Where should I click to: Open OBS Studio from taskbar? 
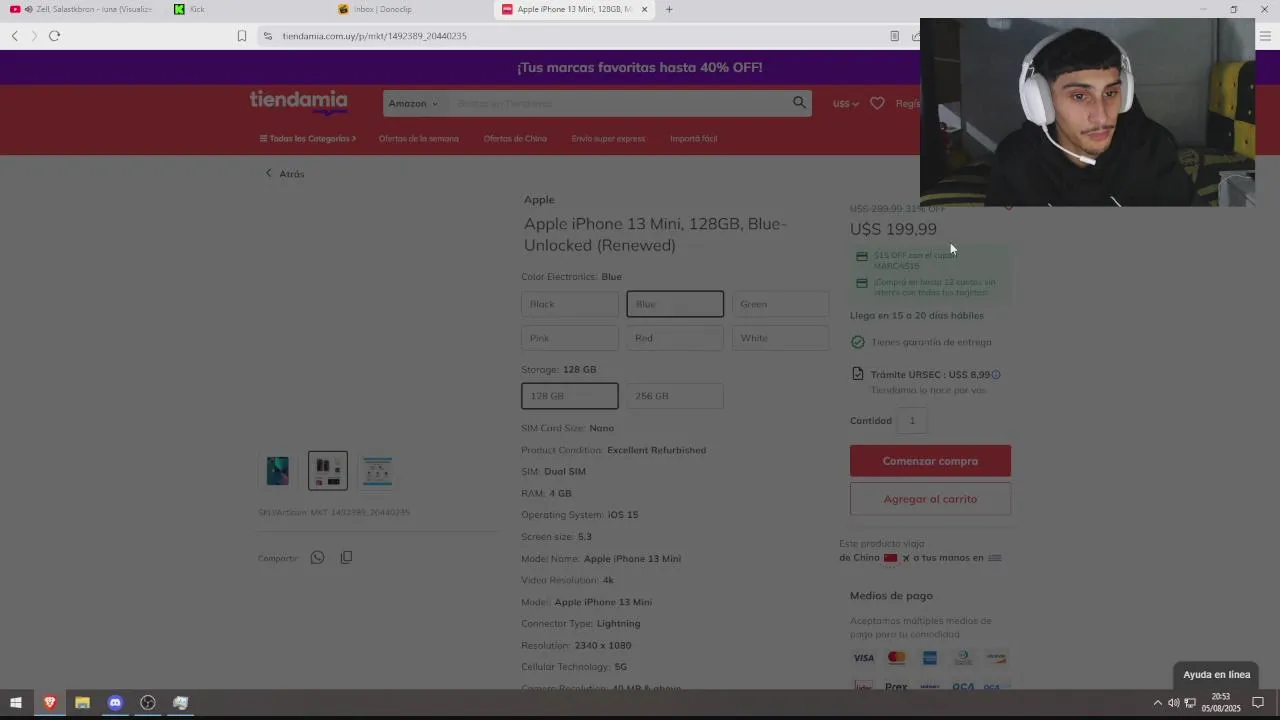pos(148,703)
